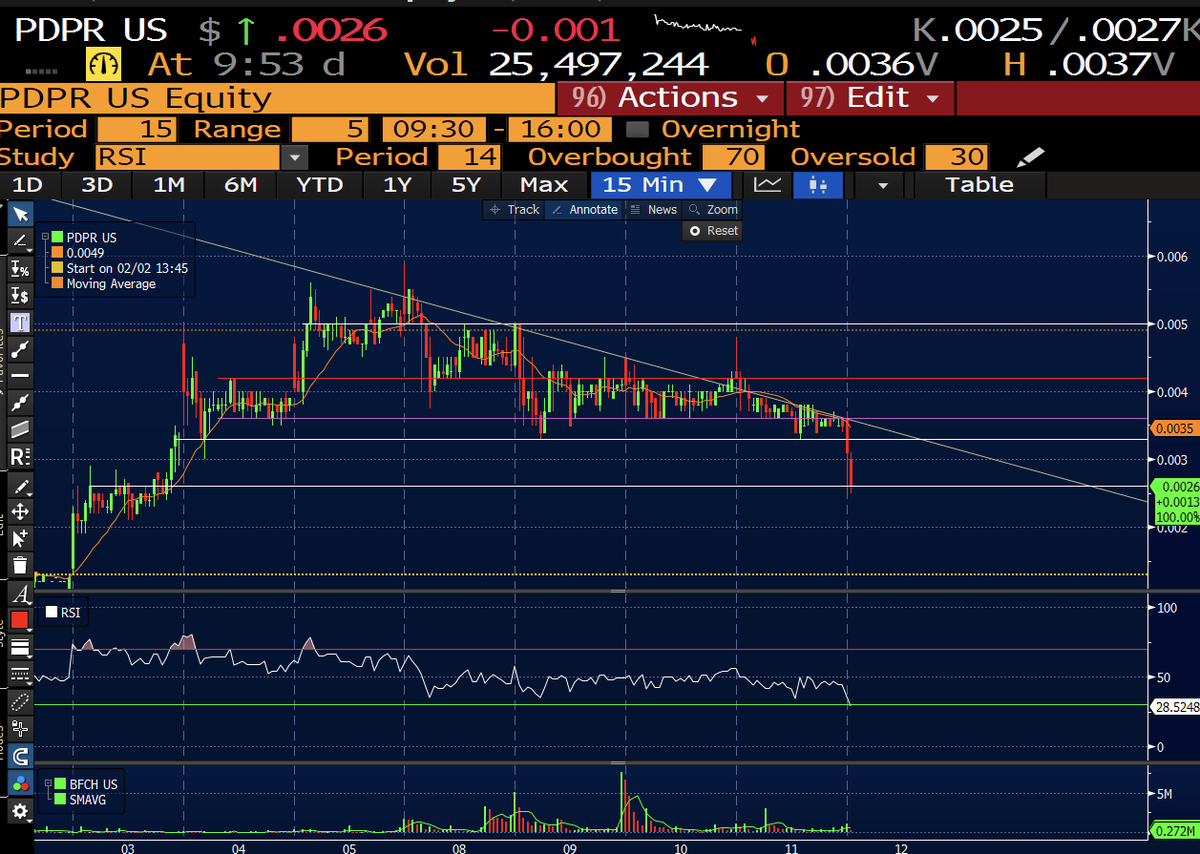Open the font style A tool
The height and width of the screenshot is (854, 1200).
[x=20, y=593]
